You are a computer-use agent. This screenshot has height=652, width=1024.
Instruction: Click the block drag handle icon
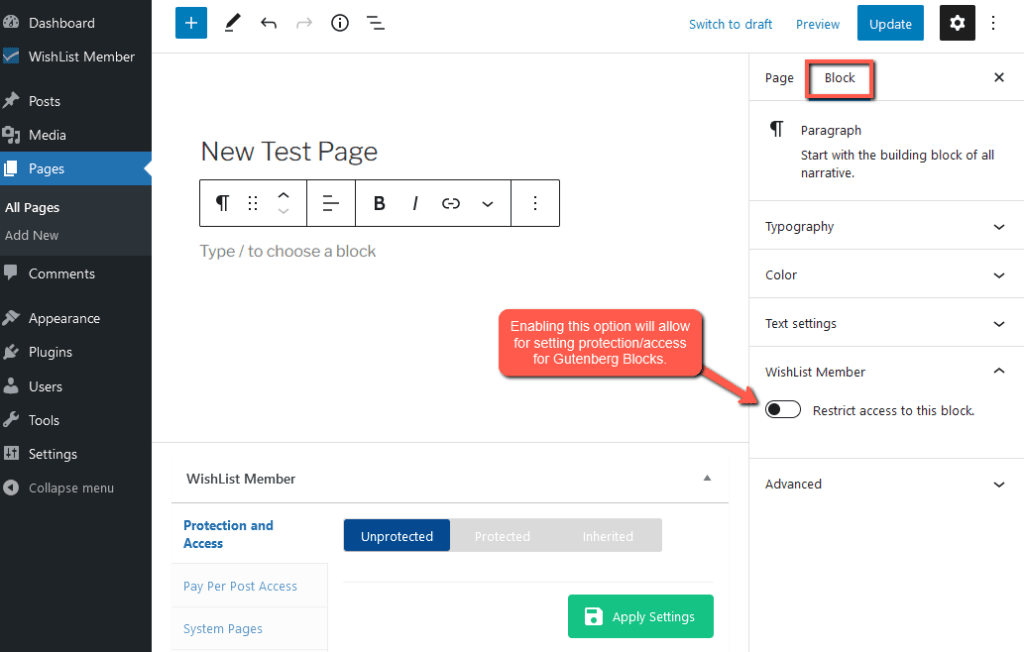(x=253, y=203)
